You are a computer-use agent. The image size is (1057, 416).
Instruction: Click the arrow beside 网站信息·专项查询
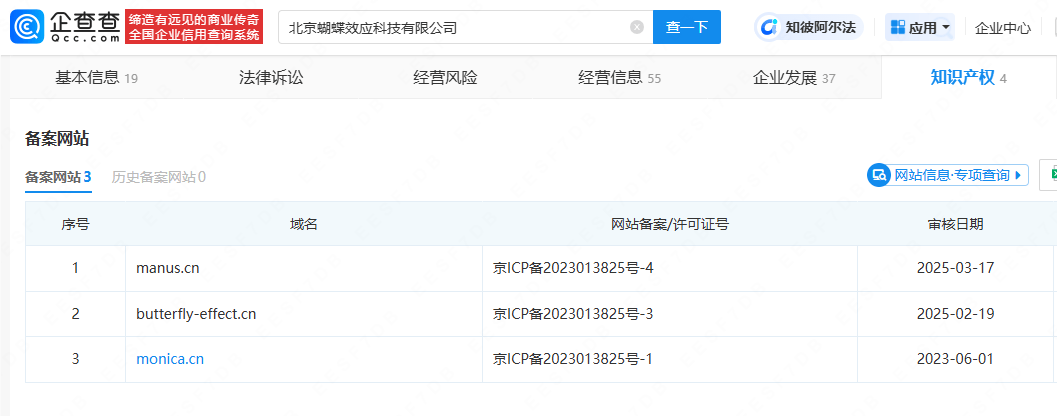(x=1018, y=175)
